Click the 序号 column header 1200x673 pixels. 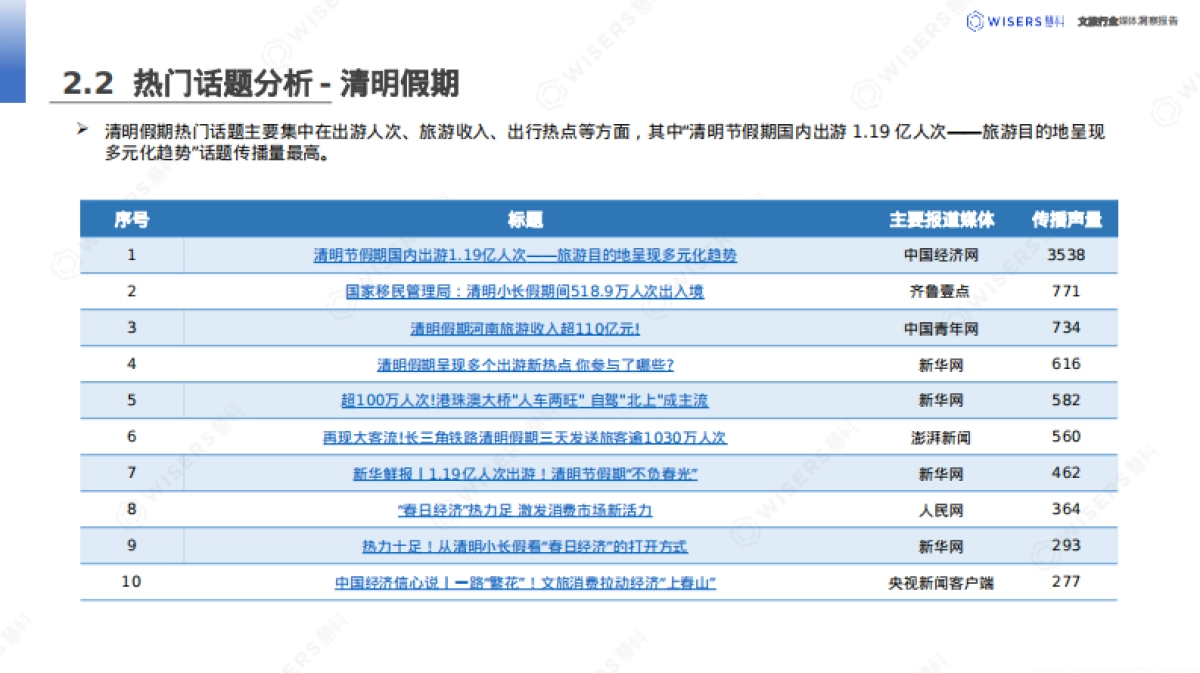click(130, 219)
